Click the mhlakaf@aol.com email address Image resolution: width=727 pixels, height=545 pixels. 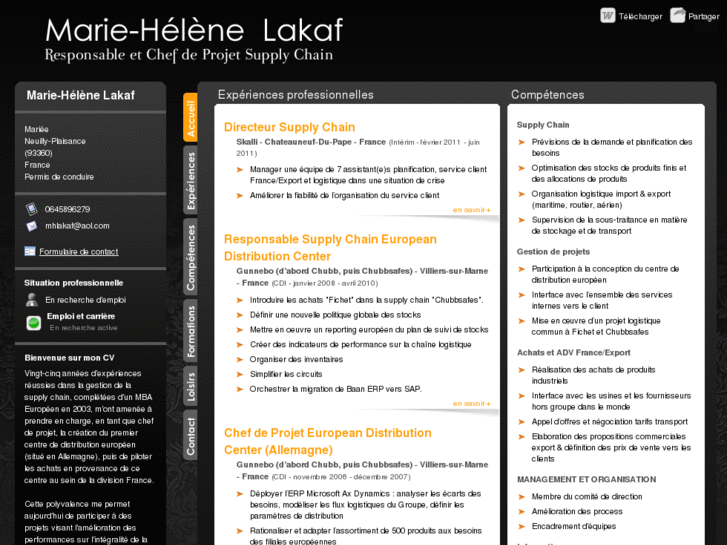(77, 226)
